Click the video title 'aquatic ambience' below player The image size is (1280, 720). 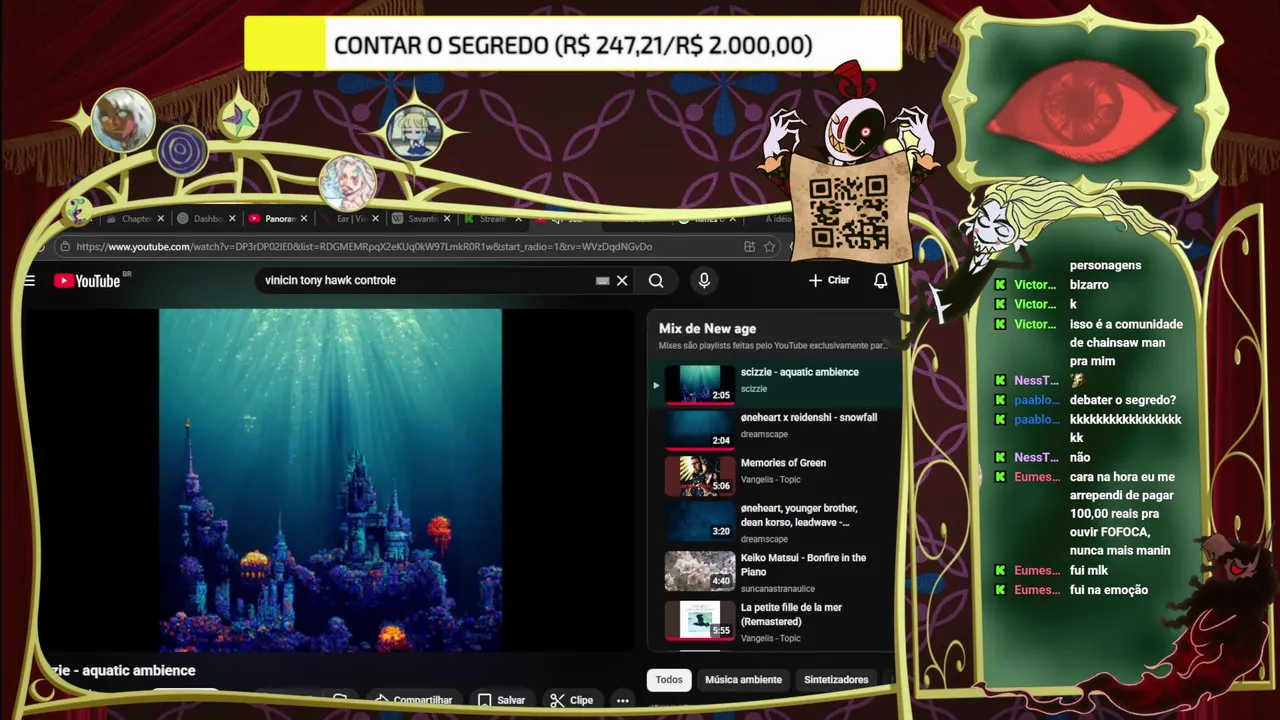pos(139,671)
